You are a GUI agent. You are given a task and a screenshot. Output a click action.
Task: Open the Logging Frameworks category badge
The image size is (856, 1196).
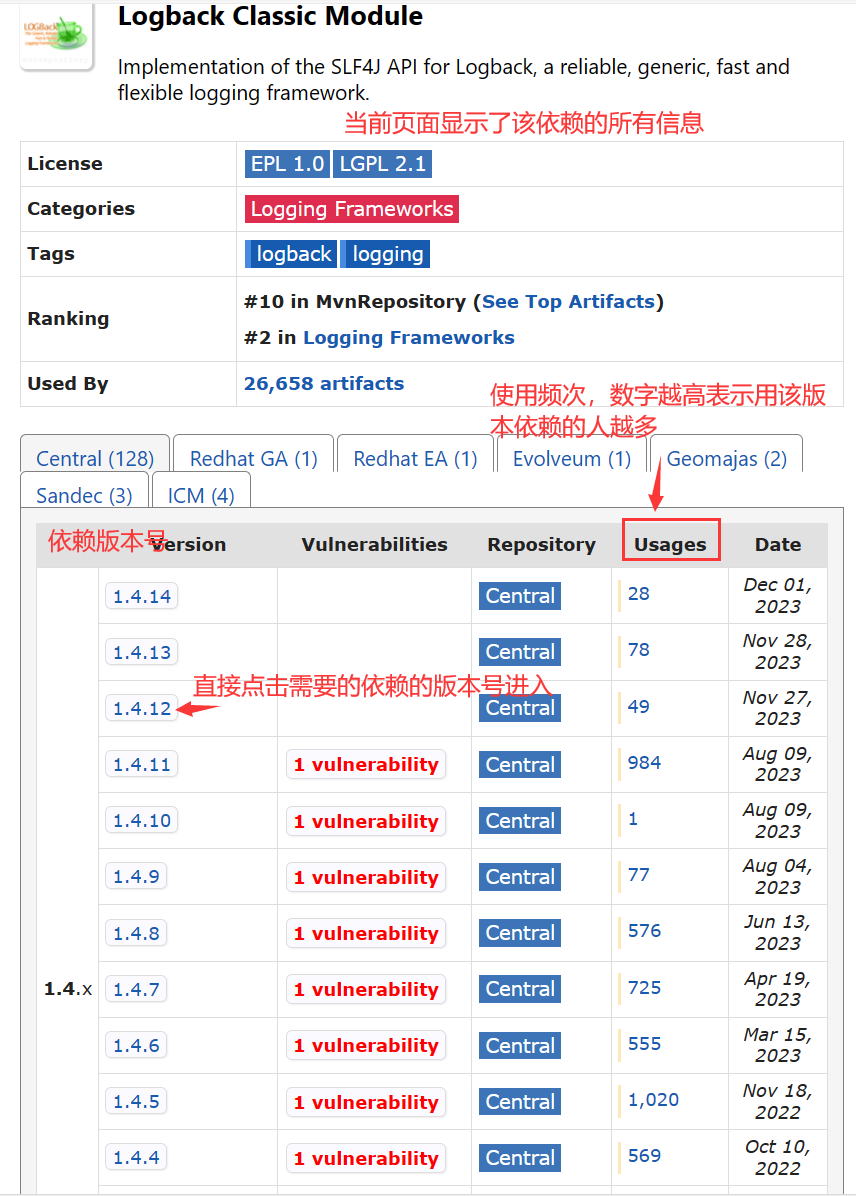coord(352,209)
